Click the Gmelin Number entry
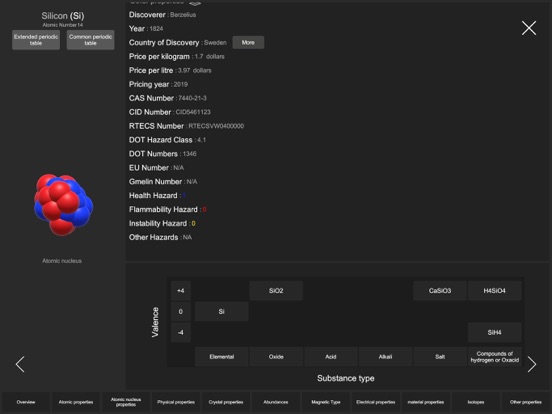The height and width of the screenshot is (414, 552). 163,182
